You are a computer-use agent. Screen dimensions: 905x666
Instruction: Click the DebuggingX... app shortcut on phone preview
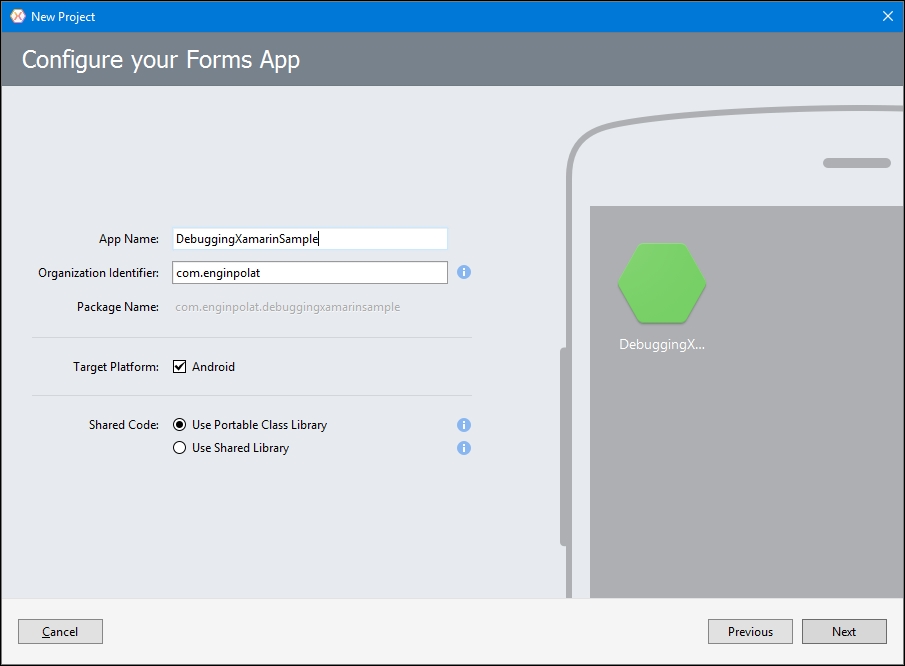[662, 344]
